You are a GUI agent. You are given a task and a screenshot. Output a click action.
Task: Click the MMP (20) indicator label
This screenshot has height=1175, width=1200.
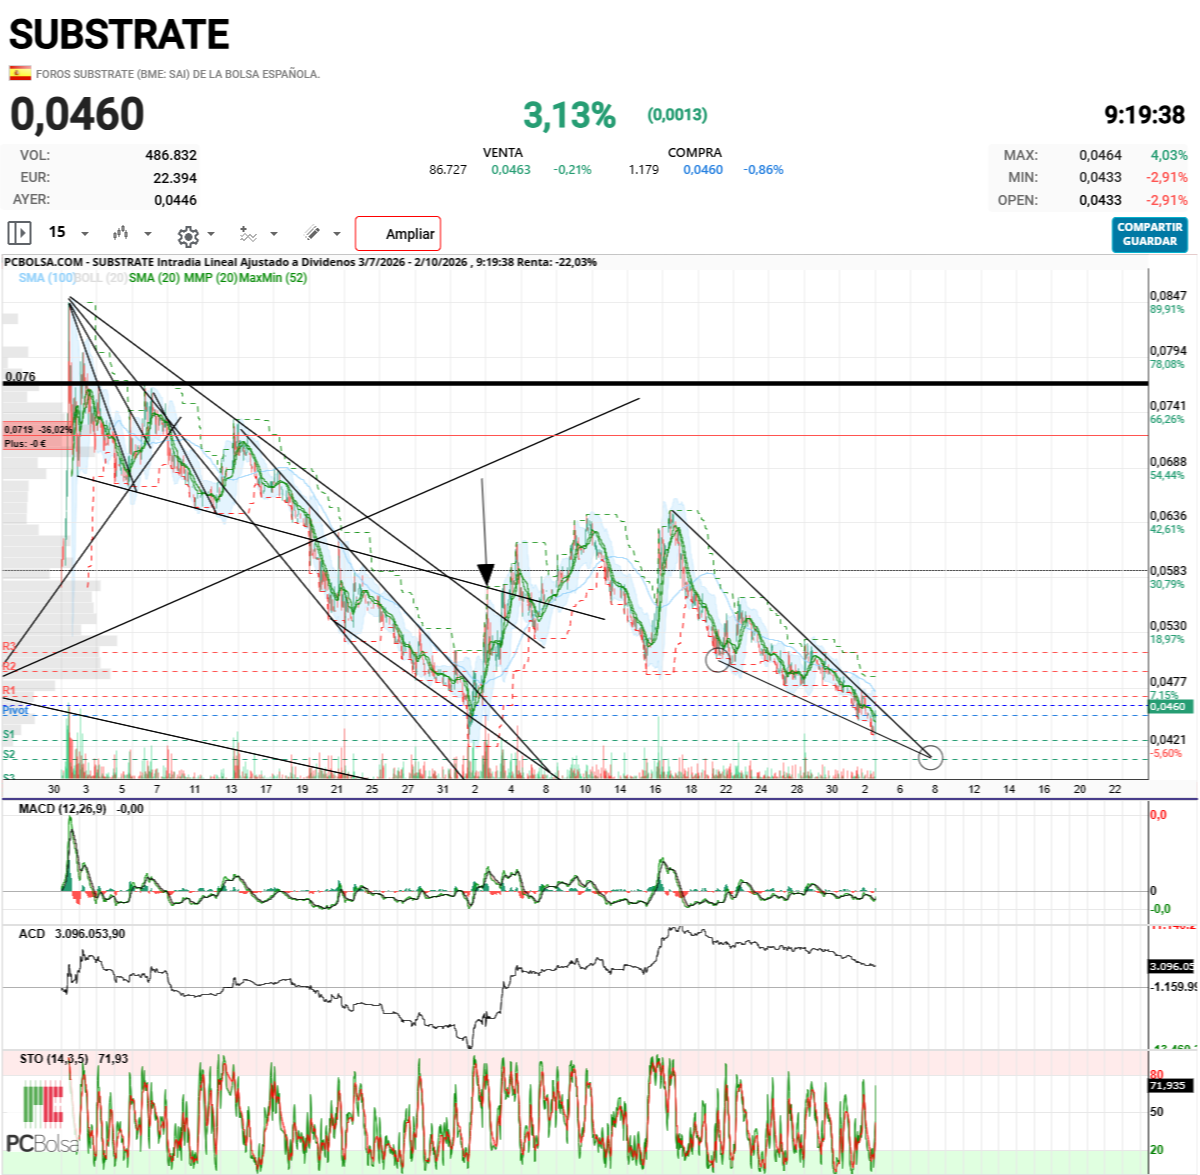(x=210, y=278)
